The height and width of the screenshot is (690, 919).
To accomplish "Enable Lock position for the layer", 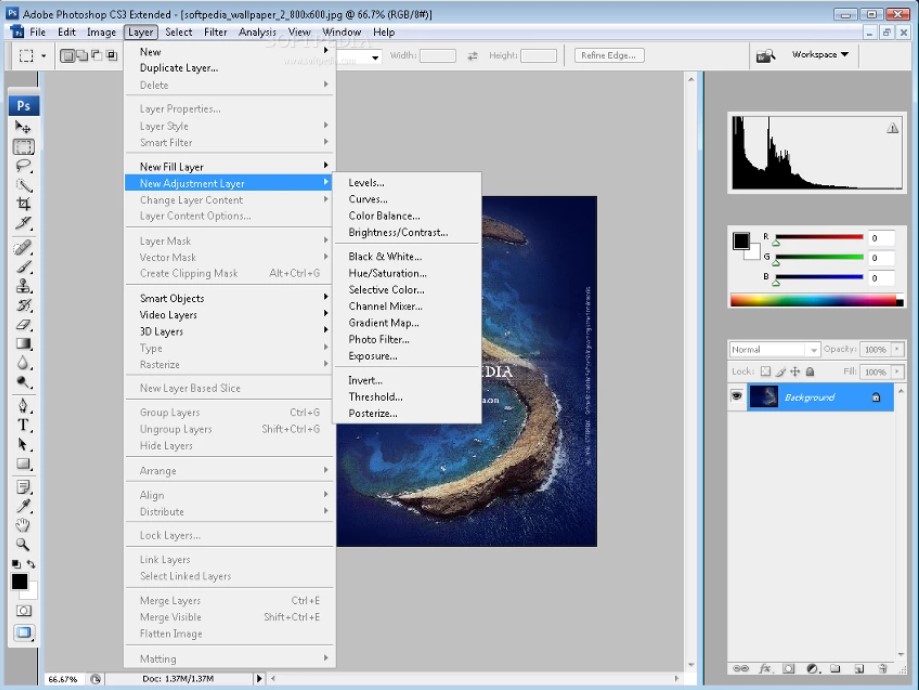I will coord(796,372).
